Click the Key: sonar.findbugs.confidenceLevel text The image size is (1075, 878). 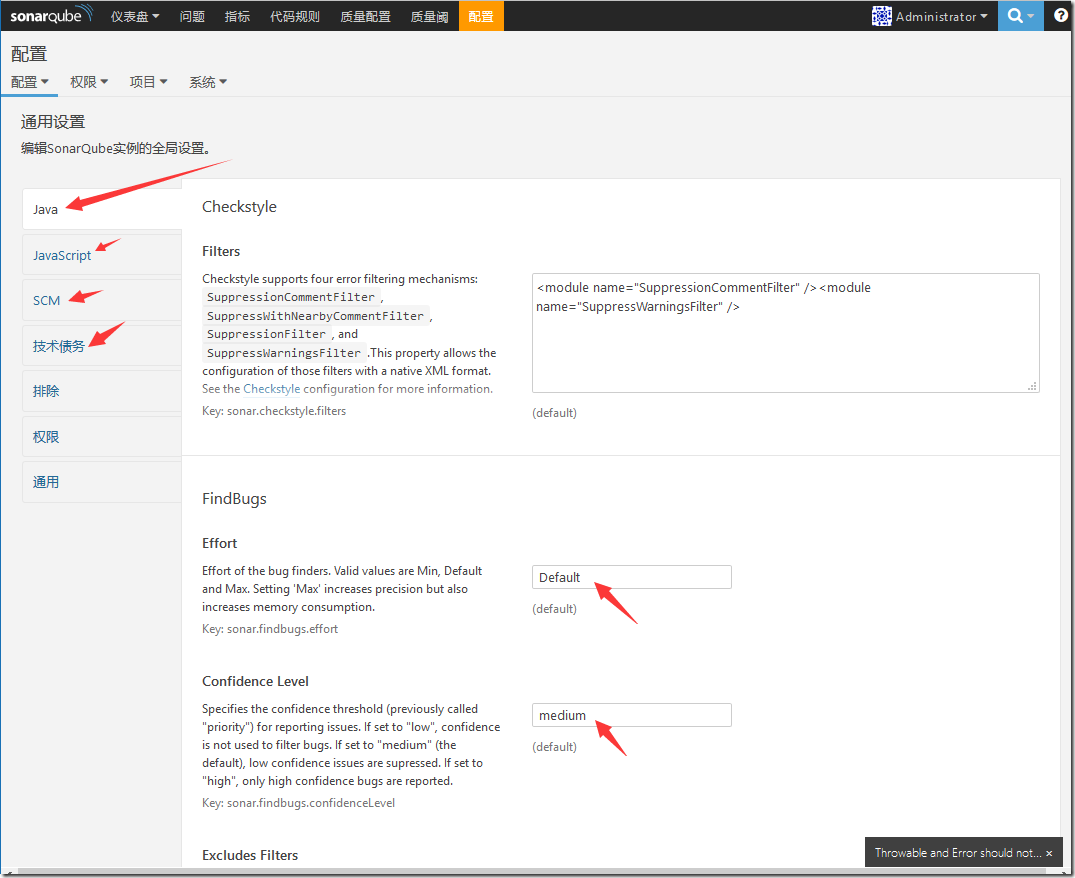click(x=298, y=803)
